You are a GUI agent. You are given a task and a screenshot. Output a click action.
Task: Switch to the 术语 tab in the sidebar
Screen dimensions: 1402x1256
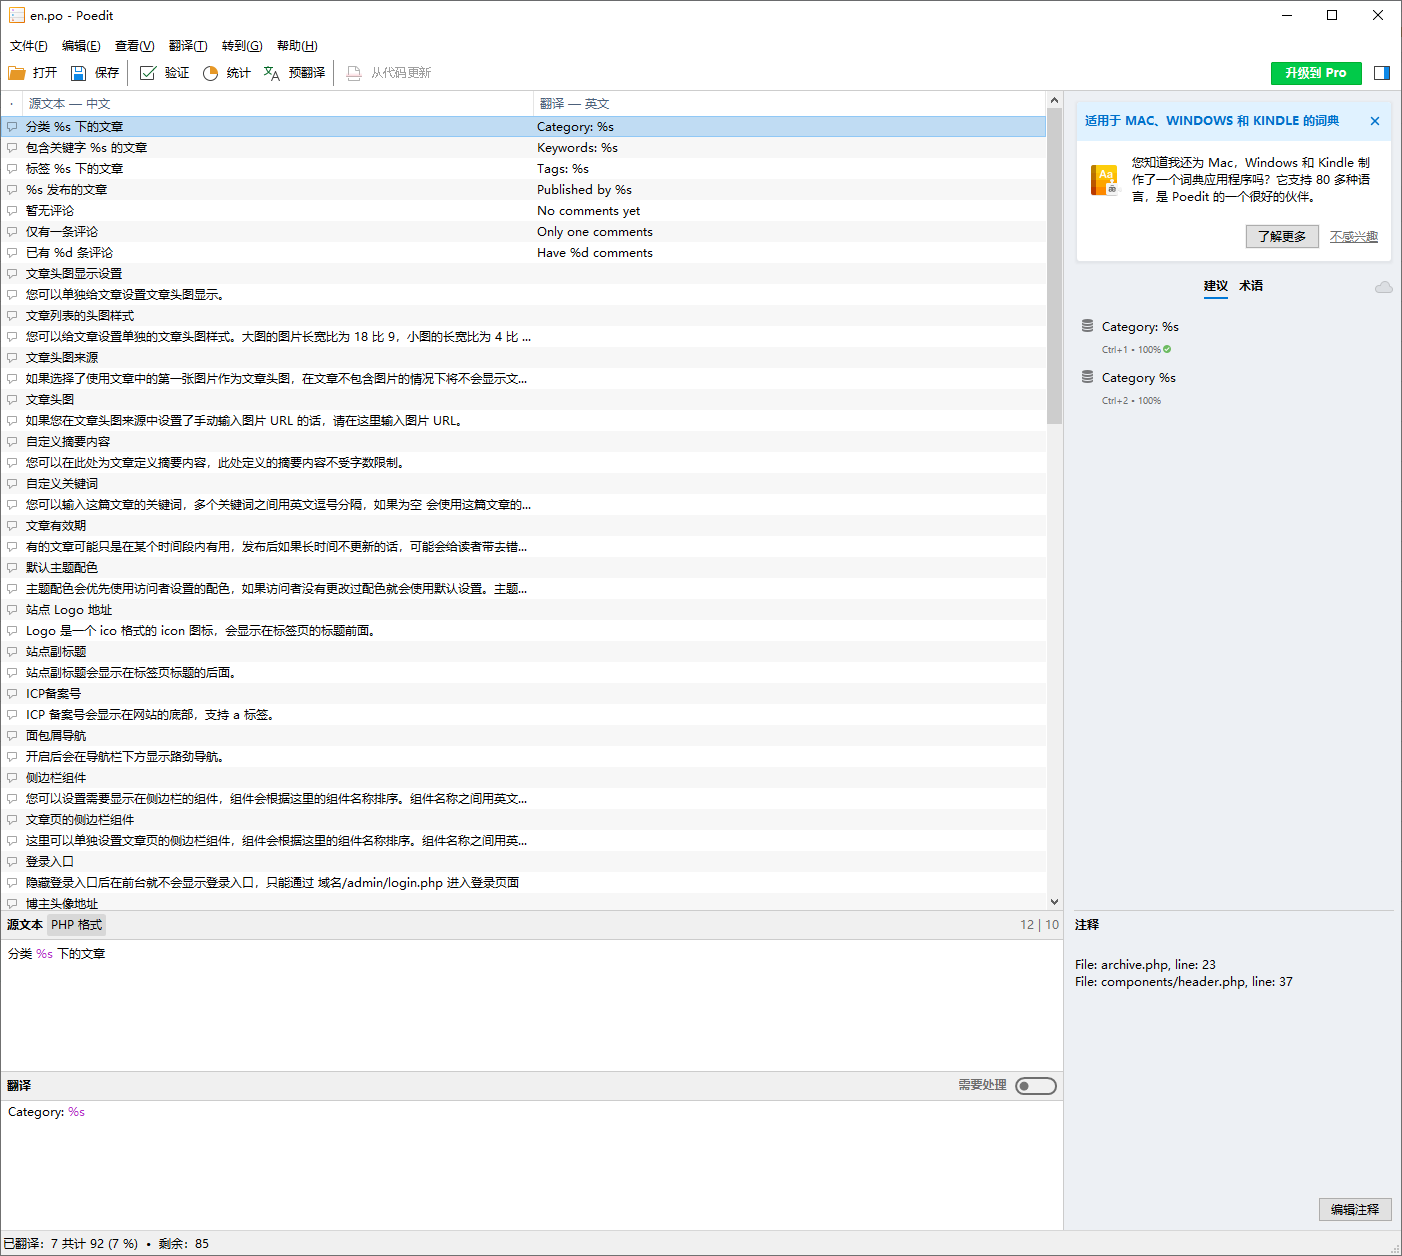click(x=1251, y=286)
